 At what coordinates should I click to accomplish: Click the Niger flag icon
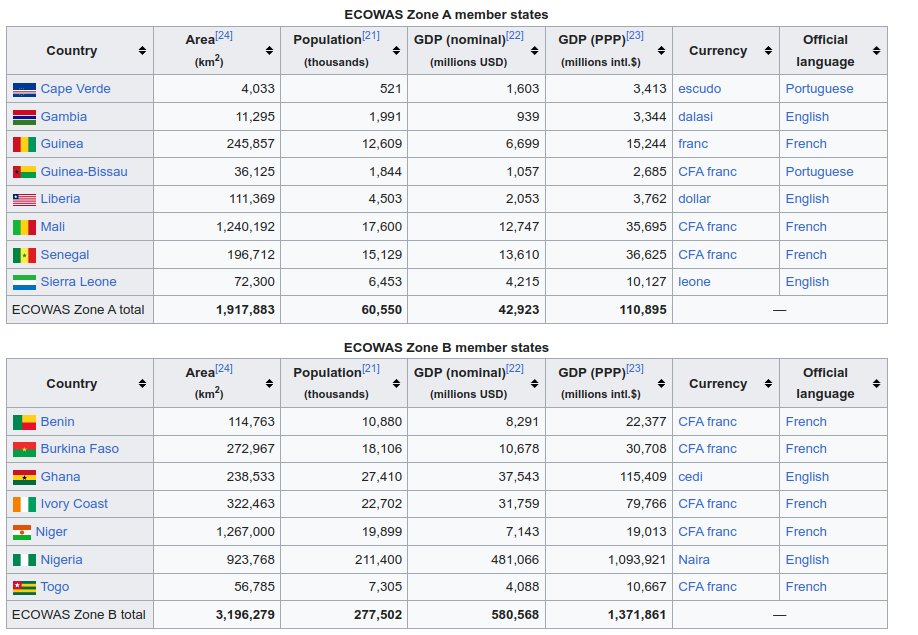click(x=22, y=533)
